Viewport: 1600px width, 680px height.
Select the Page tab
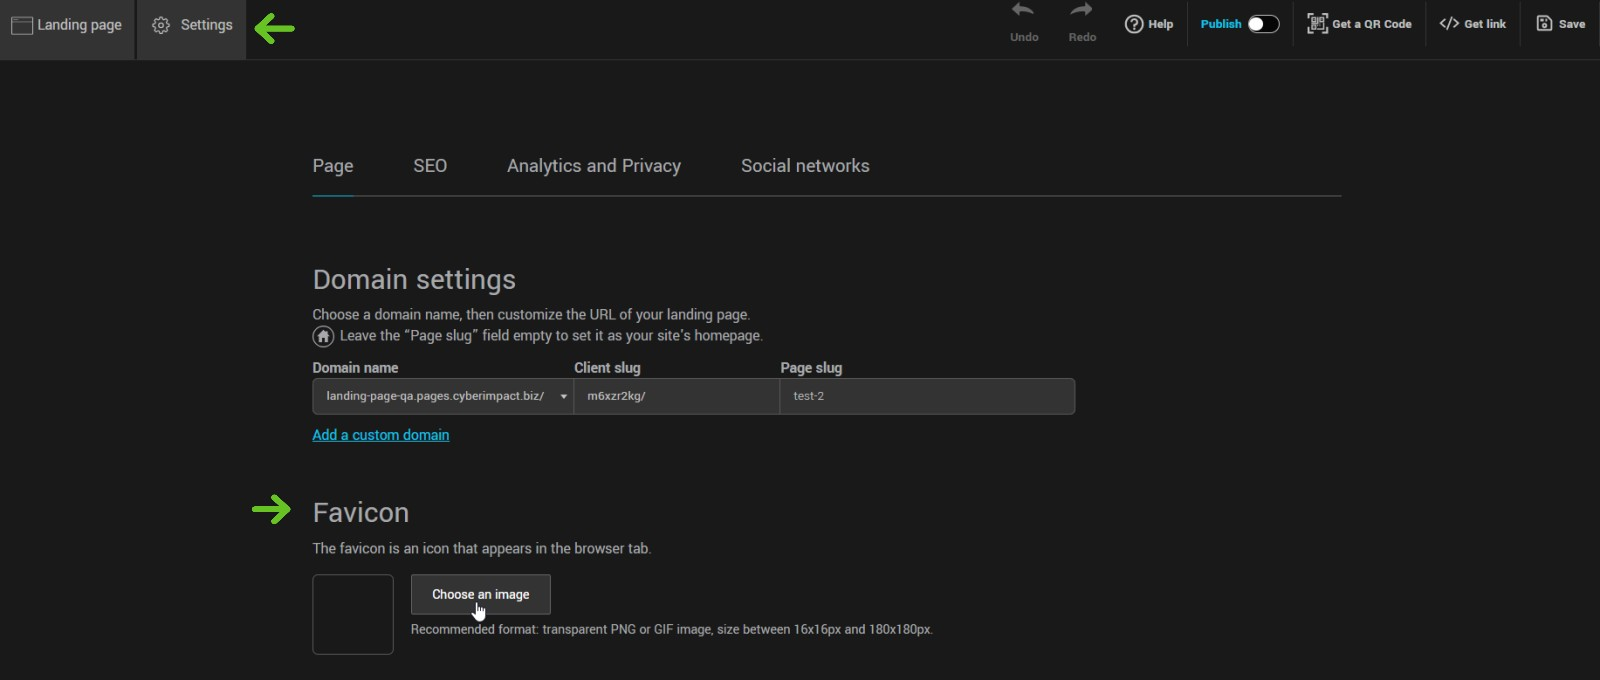(333, 166)
